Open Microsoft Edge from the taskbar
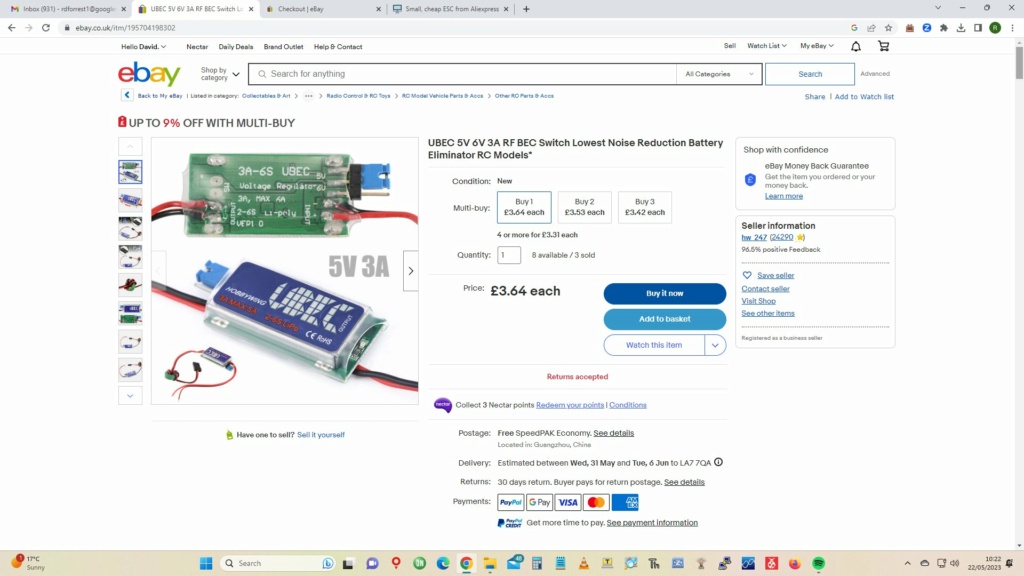Viewport: 1024px width, 576px height. pyautogui.click(x=443, y=563)
